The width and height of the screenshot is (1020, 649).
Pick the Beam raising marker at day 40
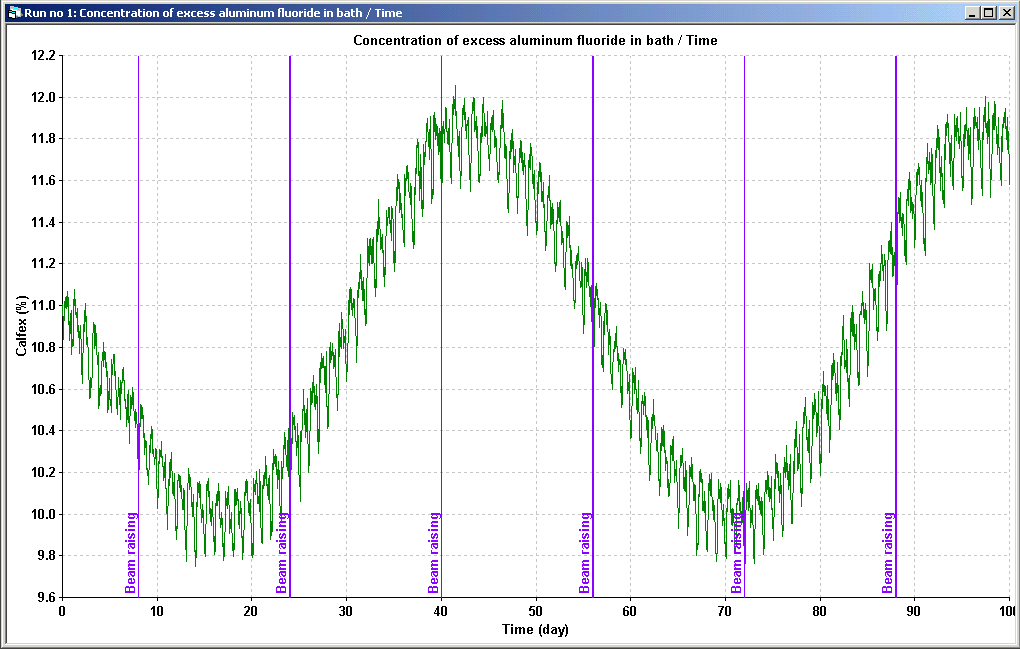click(434, 553)
